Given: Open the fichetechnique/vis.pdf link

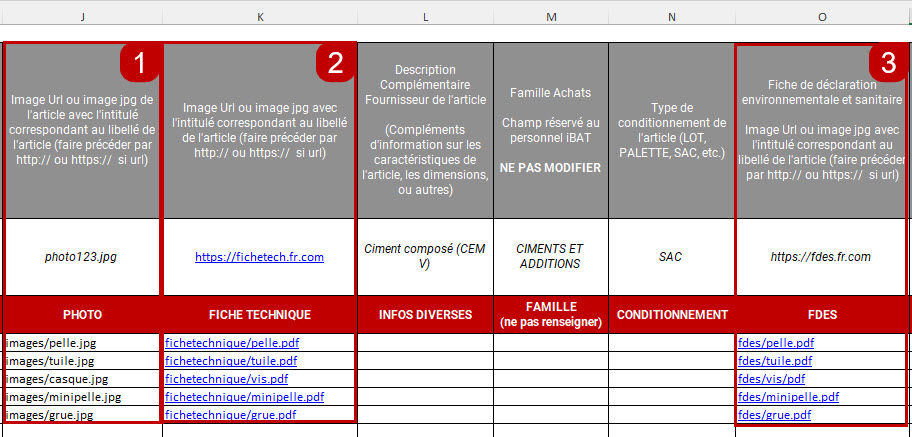Looking at the screenshot, I should pyautogui.click(x=226, y=379).
